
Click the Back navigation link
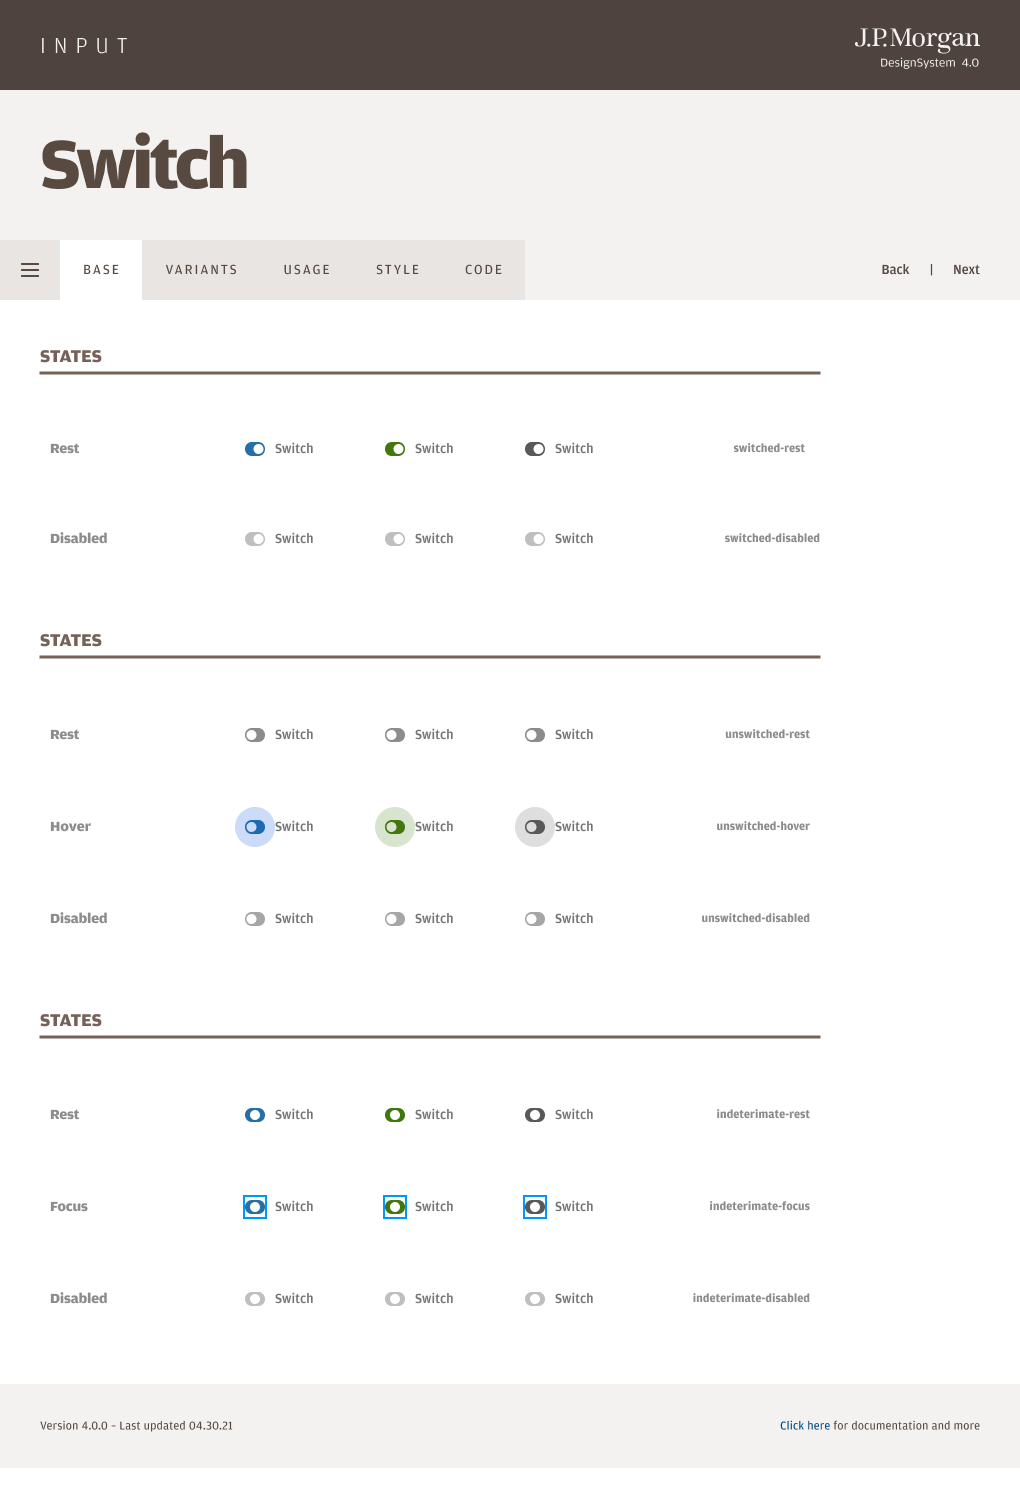pos(895,270)
